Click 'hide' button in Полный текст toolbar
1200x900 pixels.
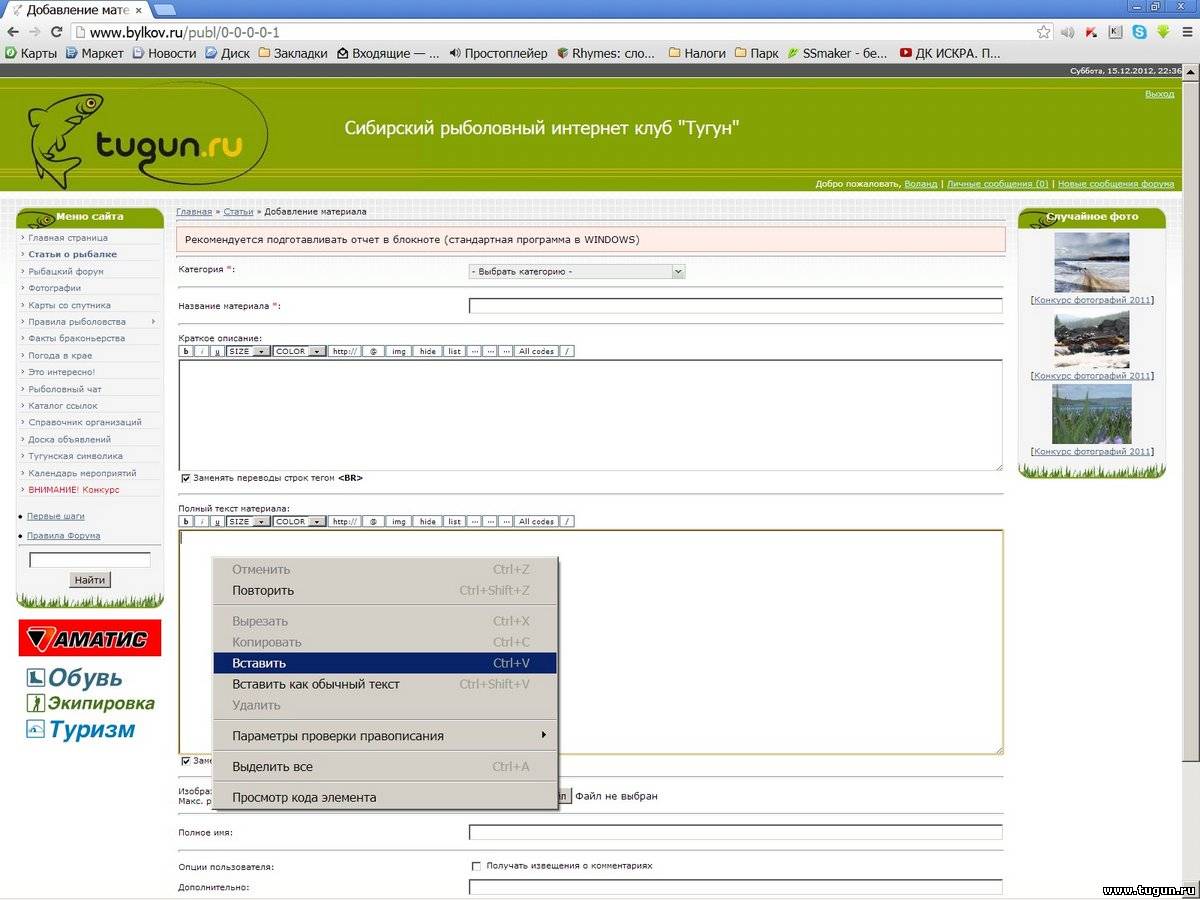(x=427, y=521)
